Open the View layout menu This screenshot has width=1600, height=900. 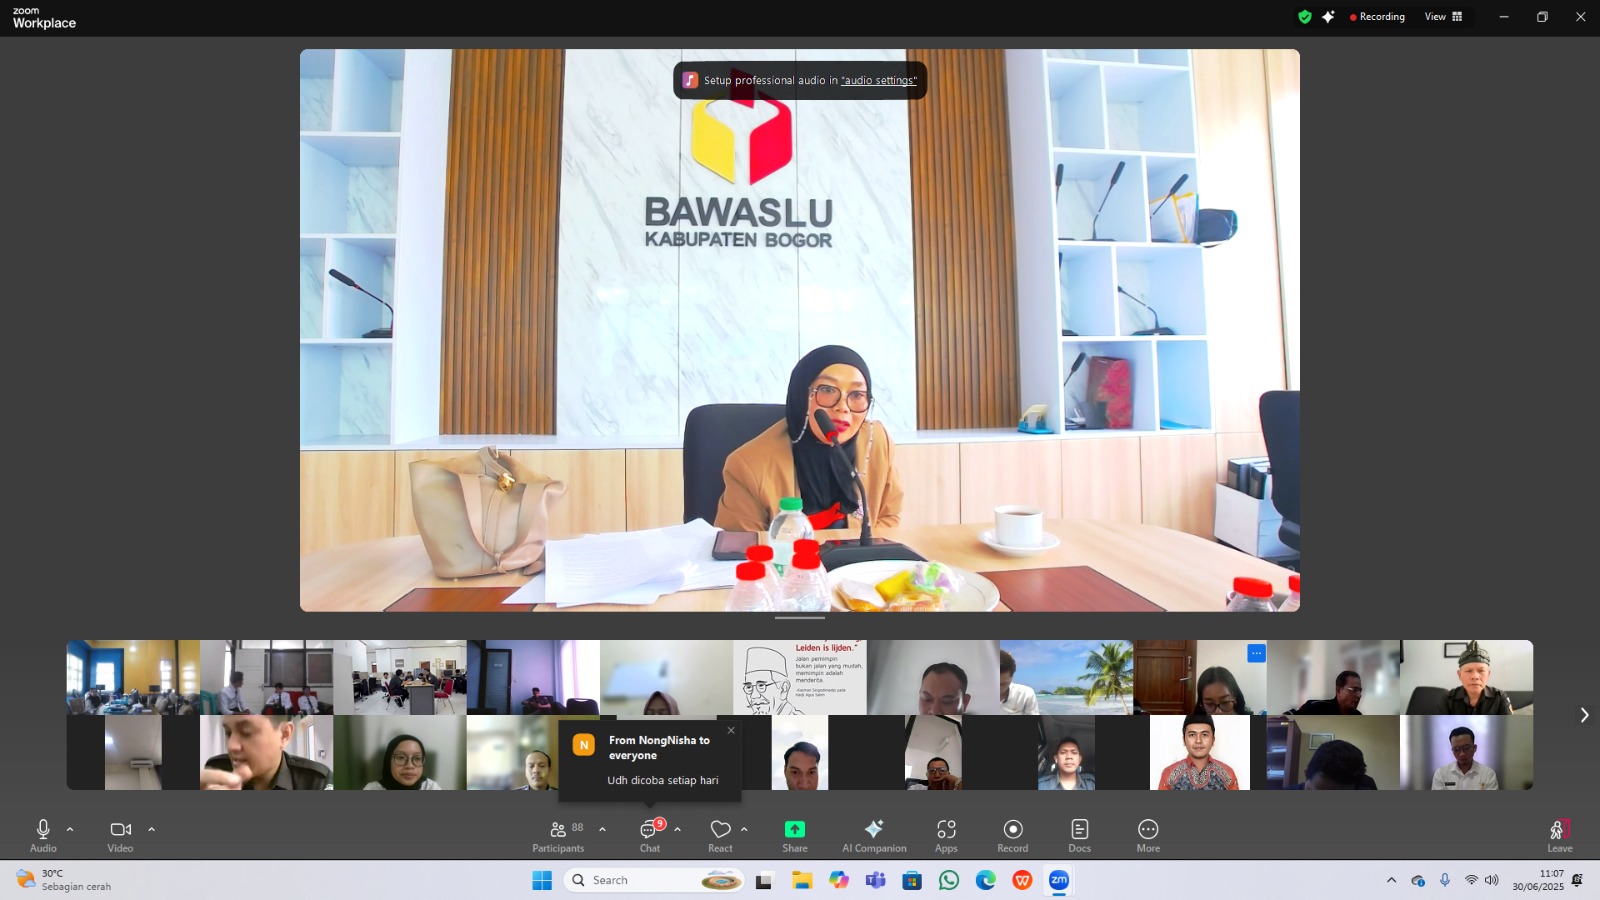pos(1443,17)
